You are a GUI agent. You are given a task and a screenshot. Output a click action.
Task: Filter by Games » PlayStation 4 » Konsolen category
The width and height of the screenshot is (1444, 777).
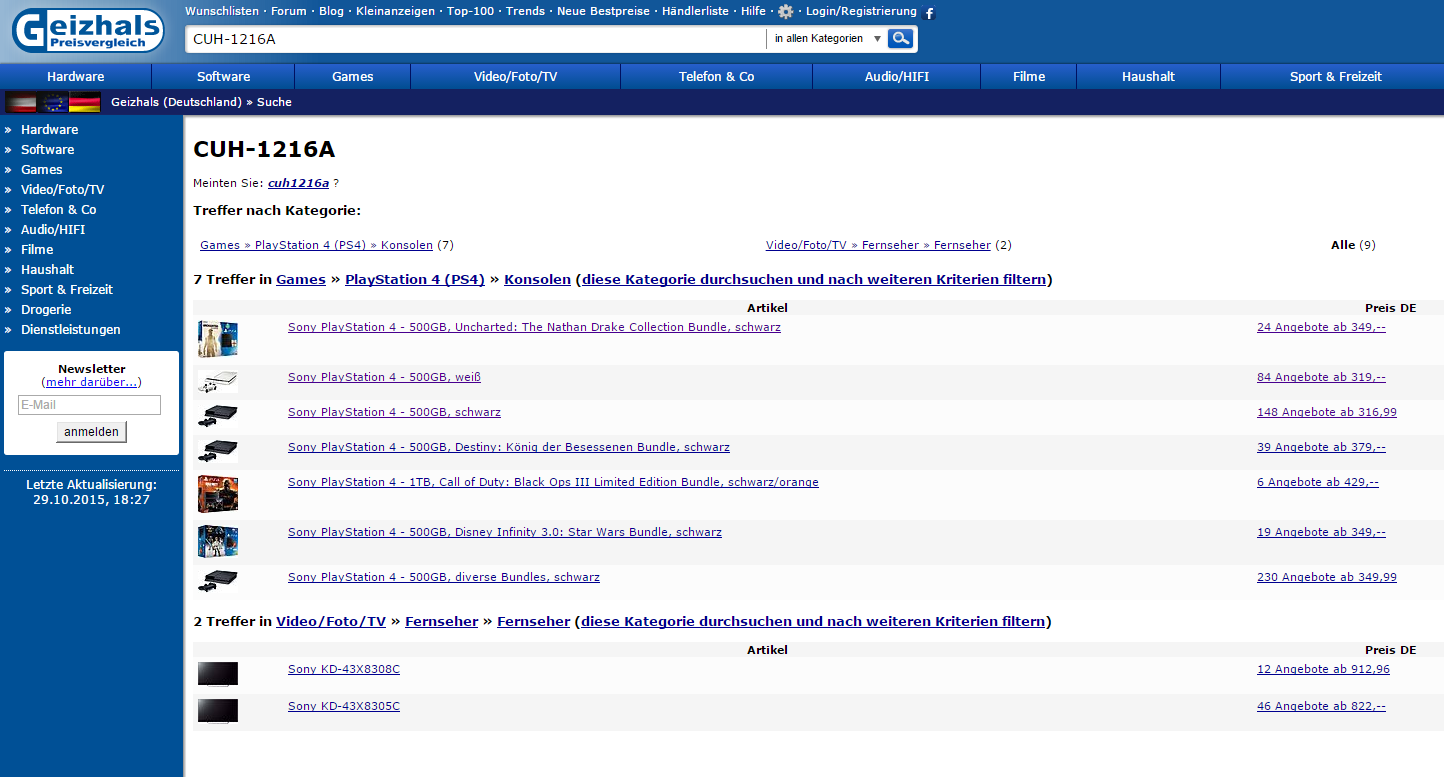(316, 245)
